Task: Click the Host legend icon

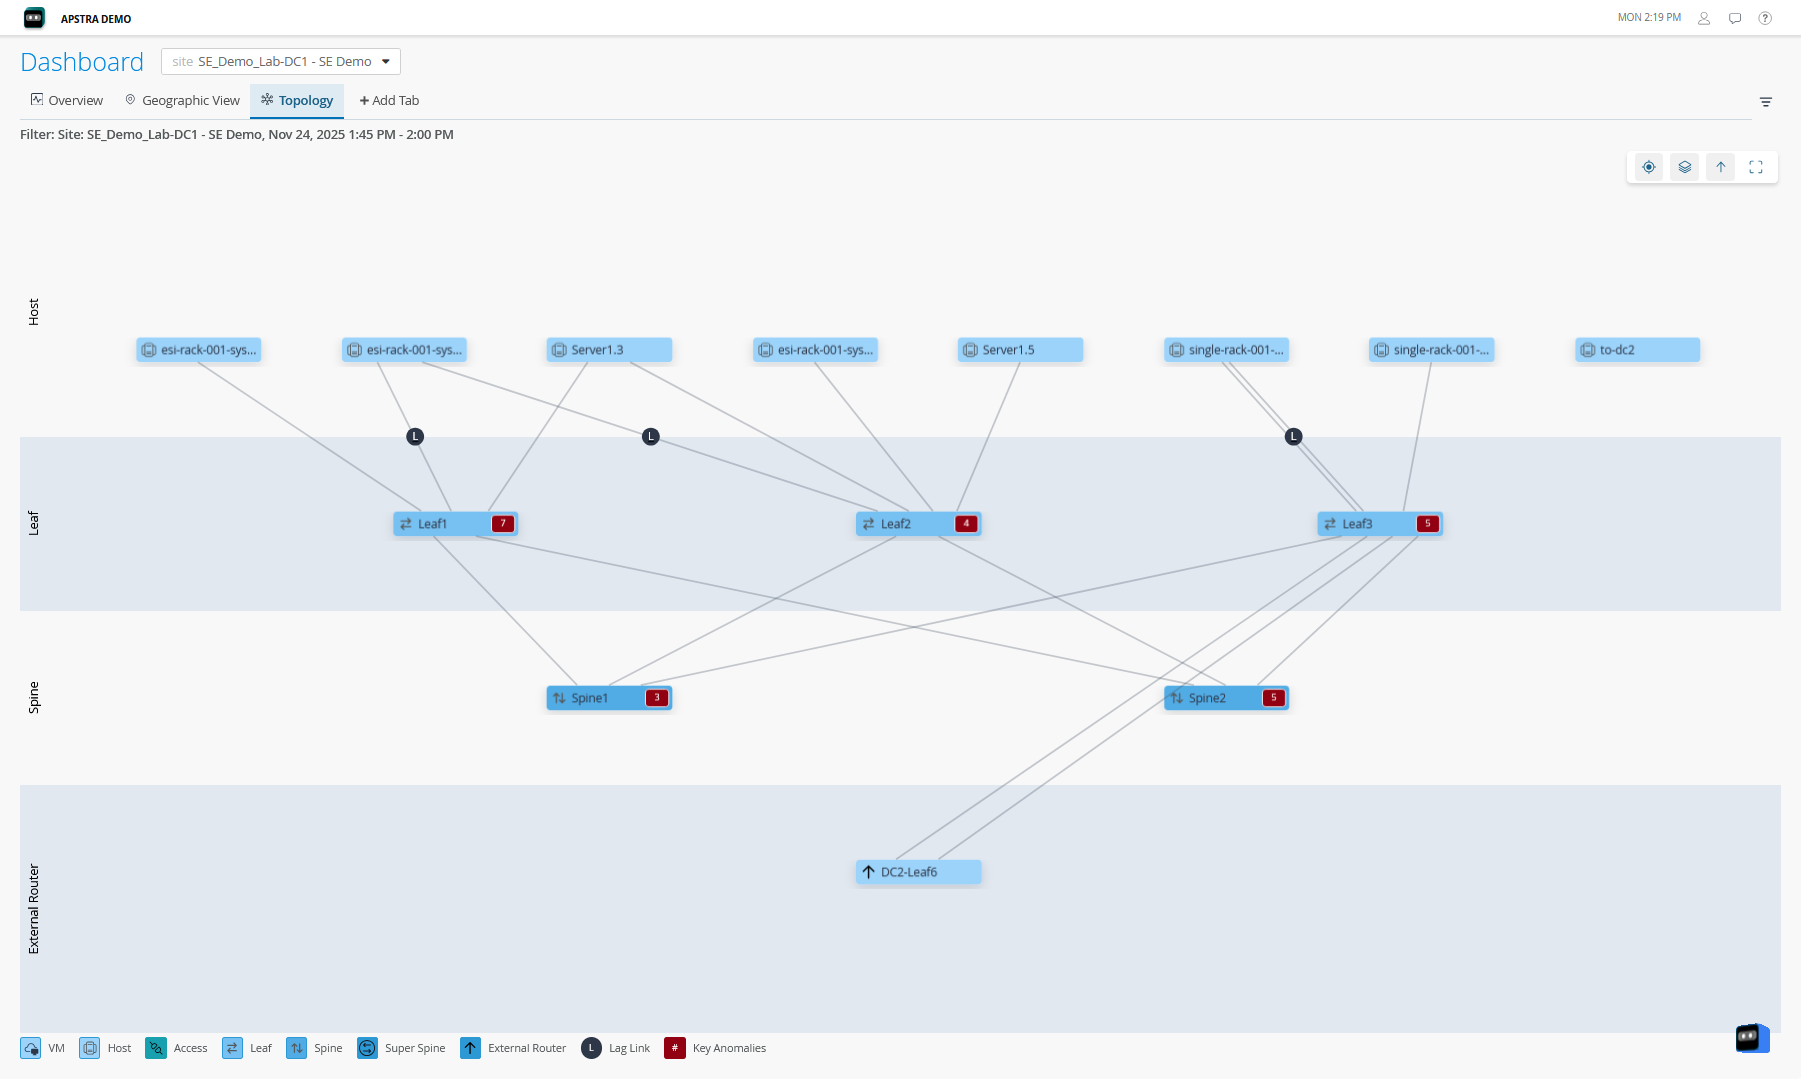Action: point(90,1048)
